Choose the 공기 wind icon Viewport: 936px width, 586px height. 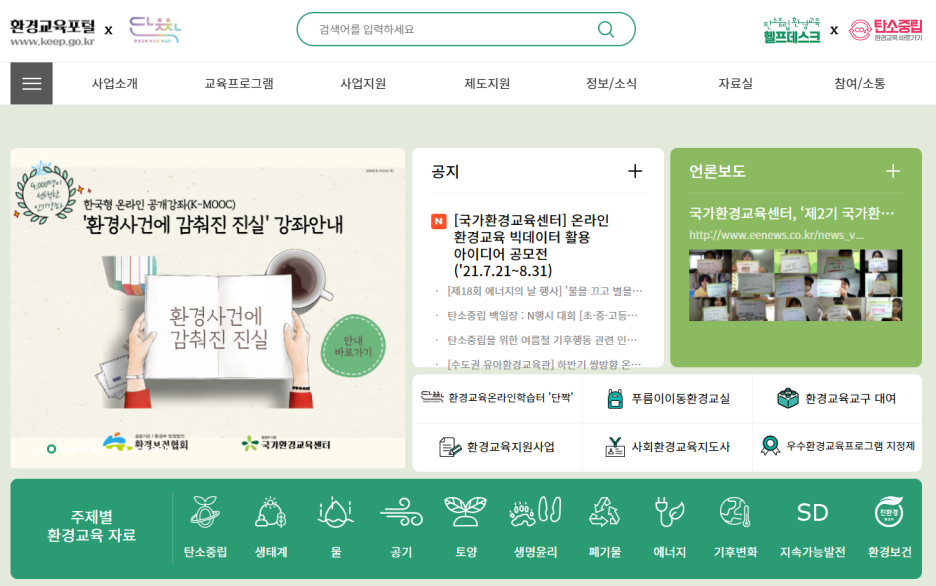(401, 512)
